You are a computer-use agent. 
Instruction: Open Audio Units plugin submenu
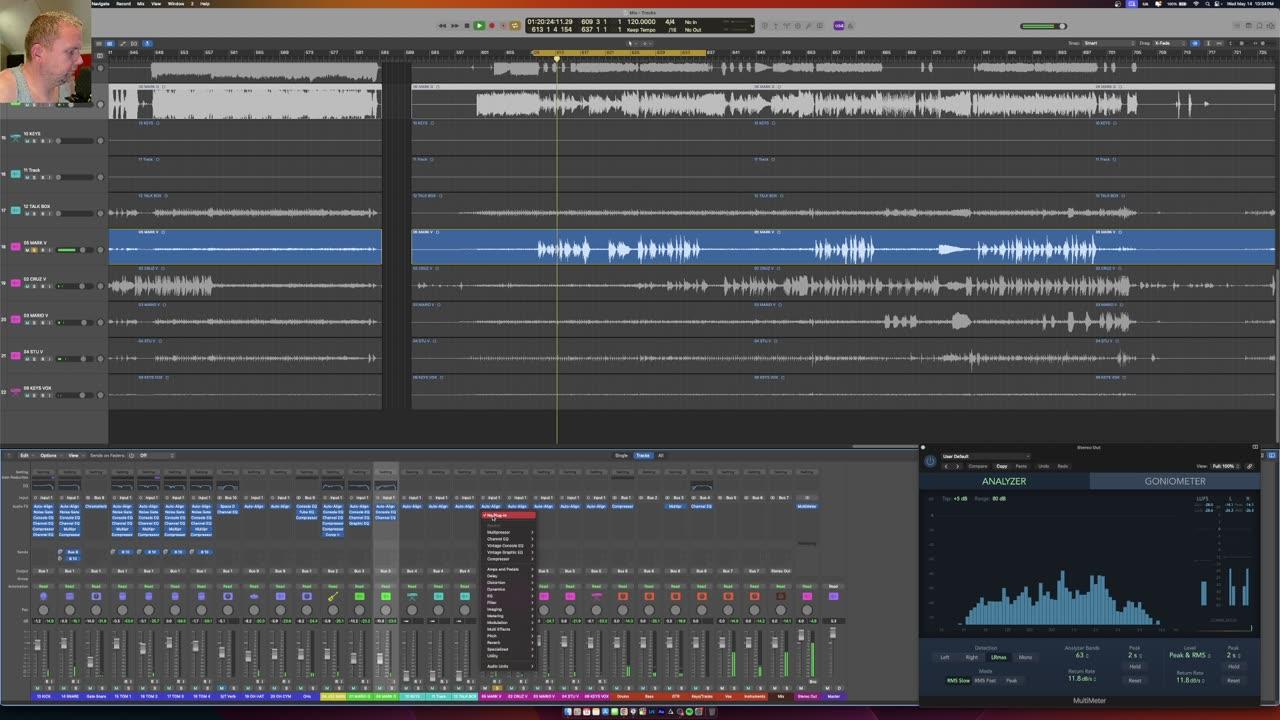(x=509, y=666)
